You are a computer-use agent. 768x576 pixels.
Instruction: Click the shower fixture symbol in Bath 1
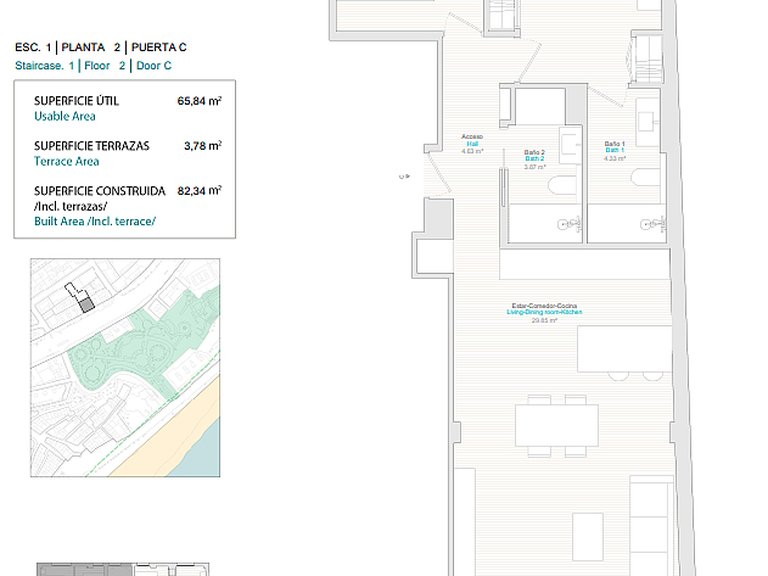click(653, 224)
